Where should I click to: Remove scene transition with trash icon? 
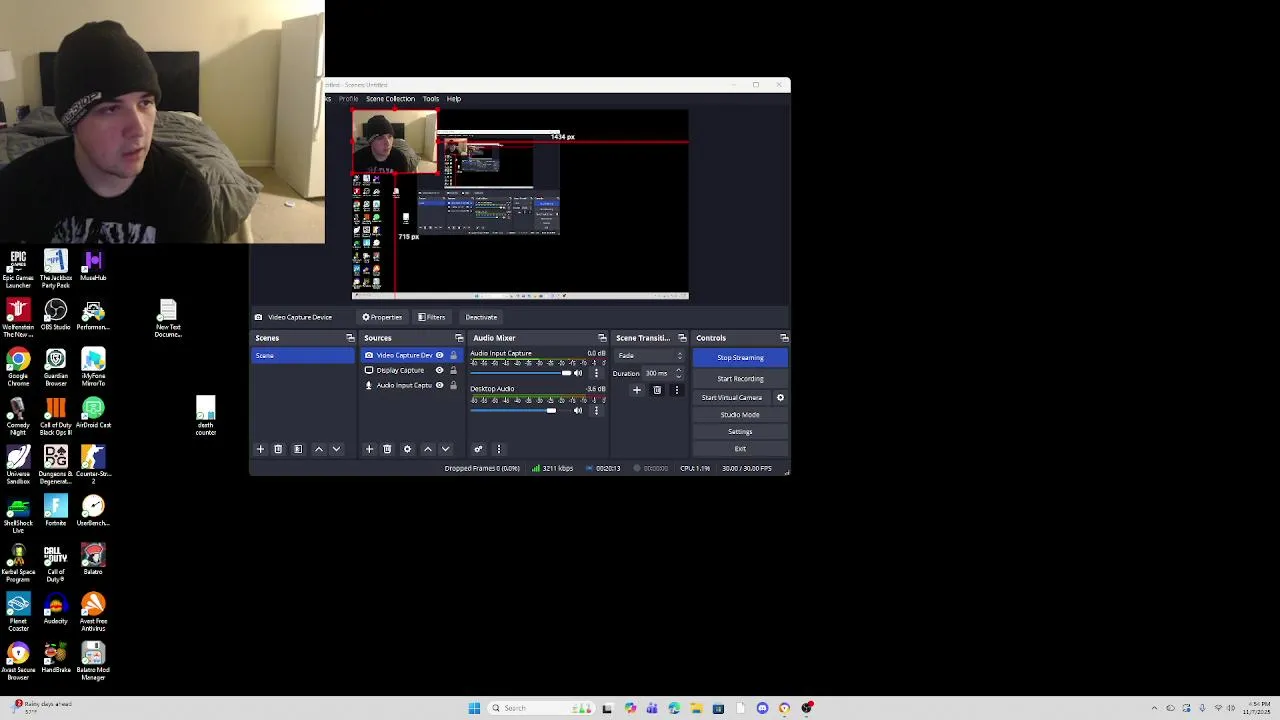[x=657, y=390]
